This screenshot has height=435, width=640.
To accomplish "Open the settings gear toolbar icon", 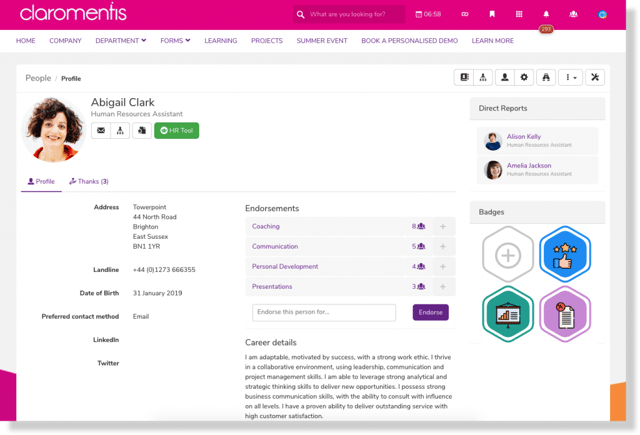I will pos(524,77).
